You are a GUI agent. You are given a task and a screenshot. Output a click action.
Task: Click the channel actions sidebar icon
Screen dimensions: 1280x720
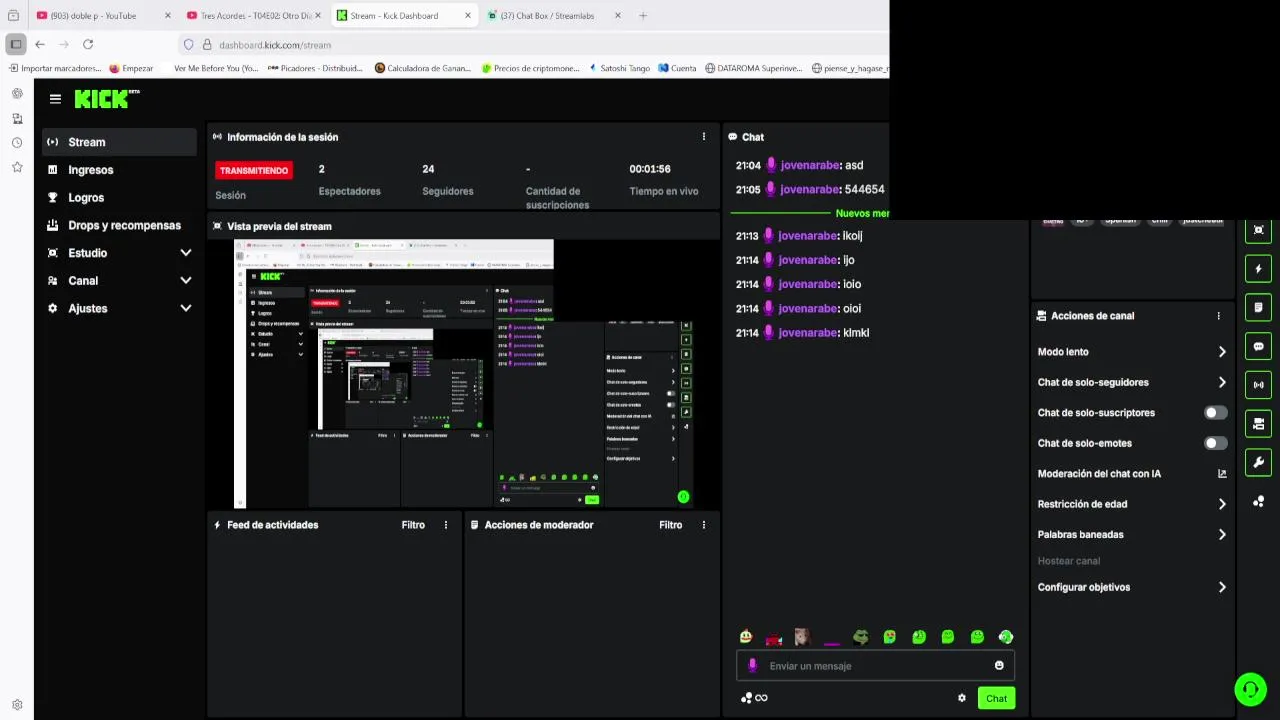click(1259, 424)
